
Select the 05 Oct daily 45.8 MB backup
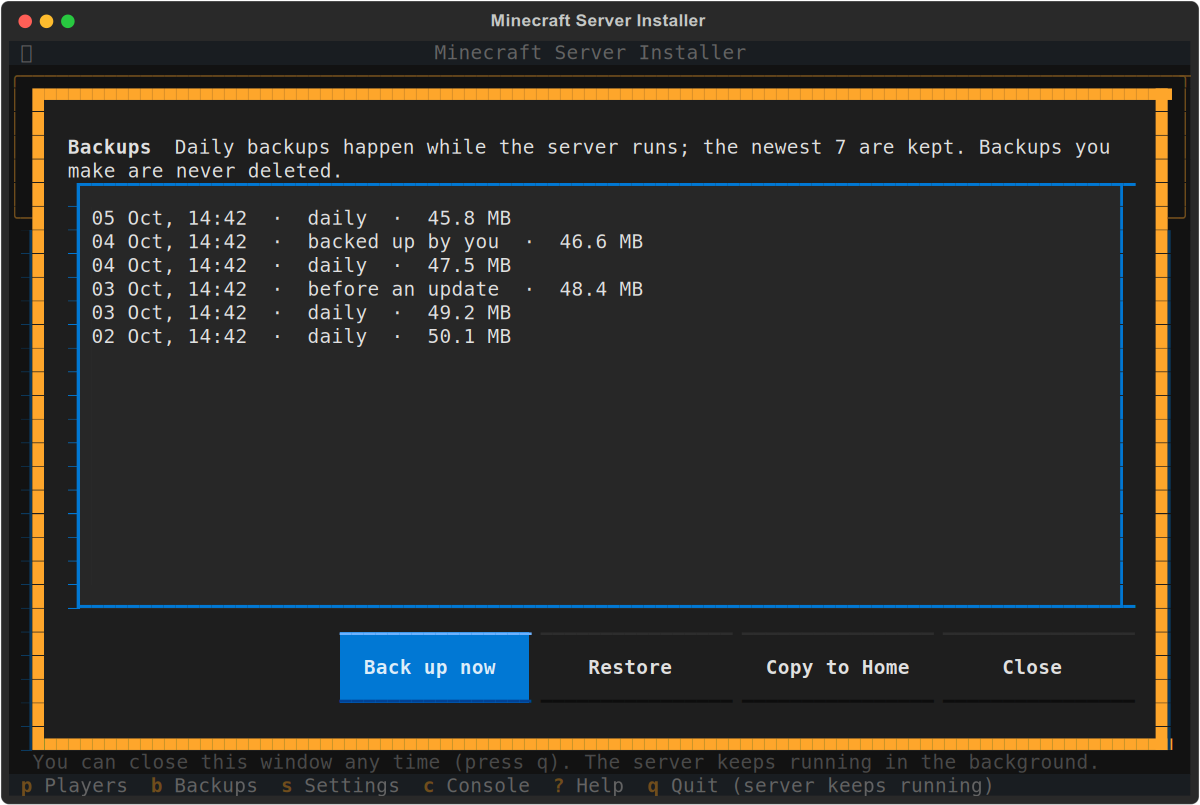[x=600, y=218]
